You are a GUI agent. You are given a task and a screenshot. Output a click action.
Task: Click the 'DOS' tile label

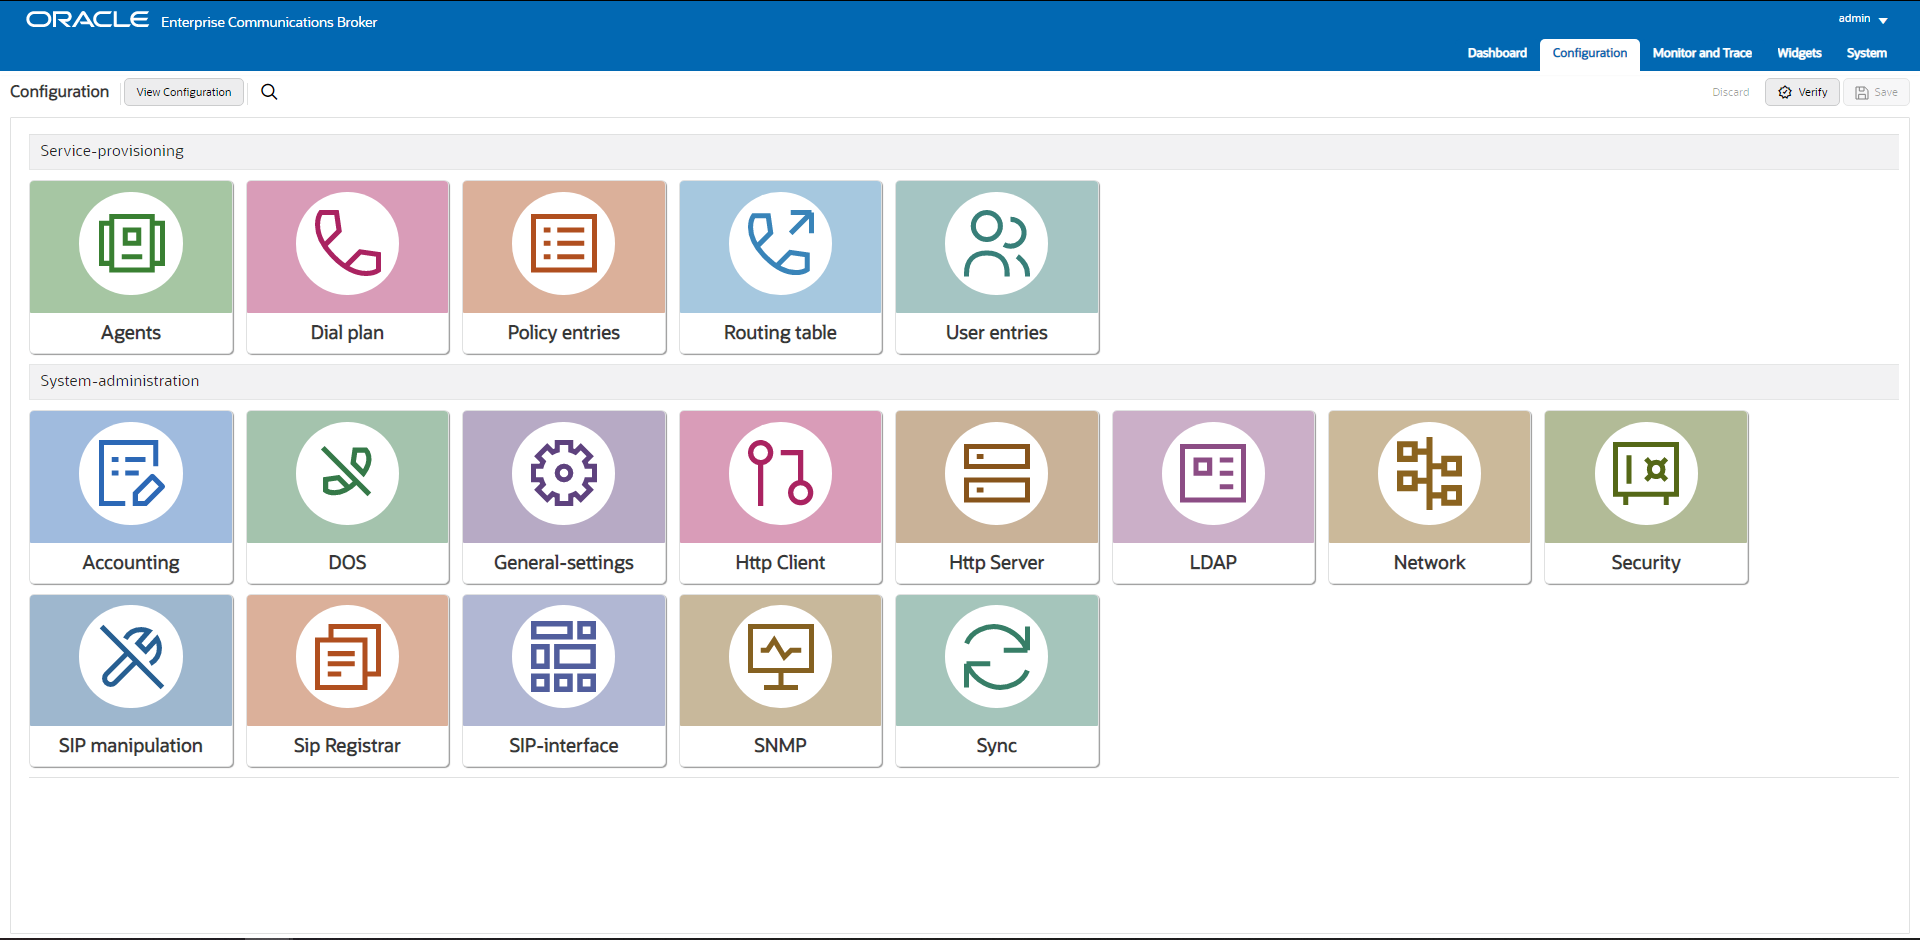347,563
